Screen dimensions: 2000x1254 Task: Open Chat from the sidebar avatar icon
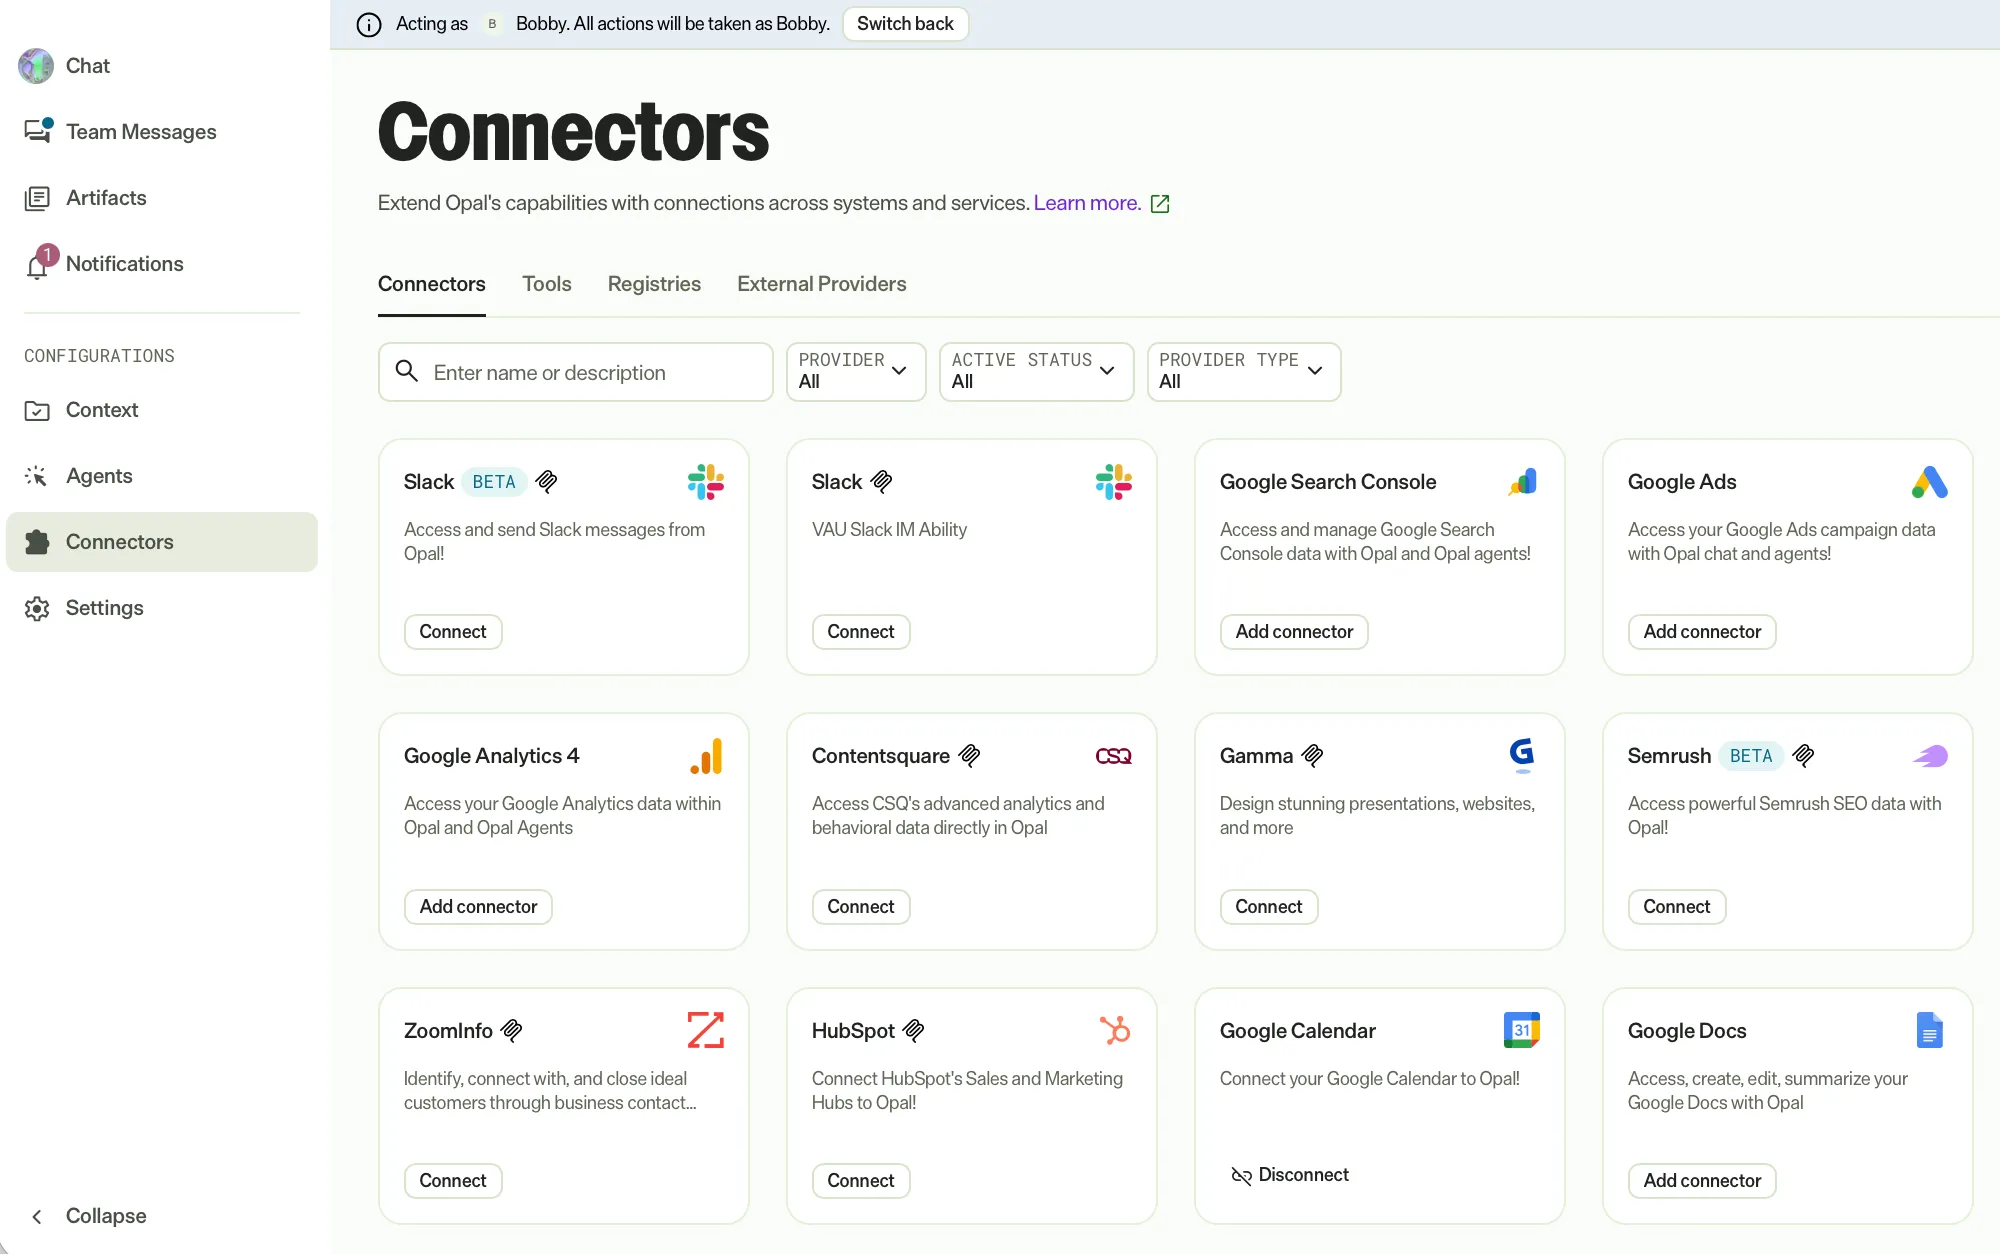(x=36, y=66)
